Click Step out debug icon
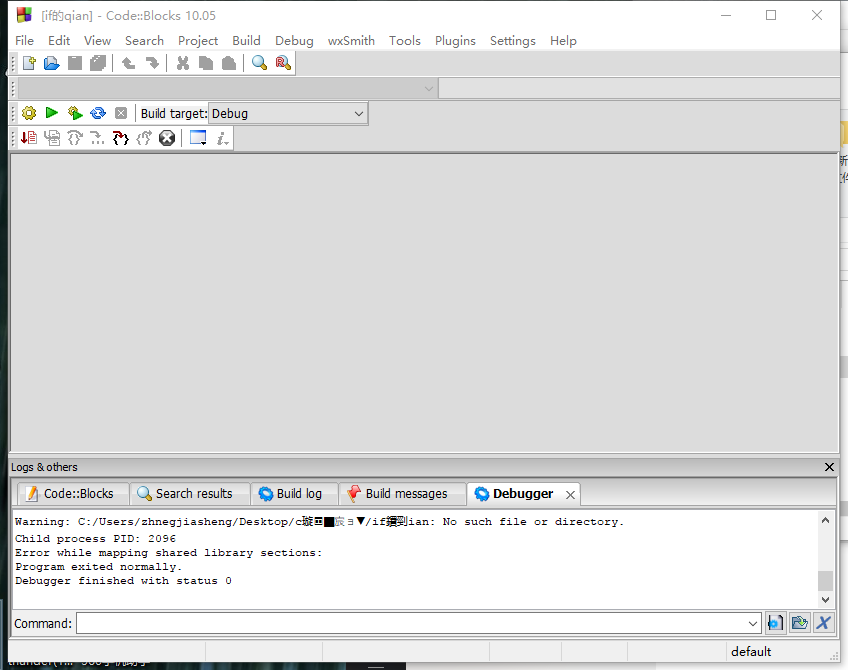Viewport: 848px width, 670px height. [x=144, y=138]
